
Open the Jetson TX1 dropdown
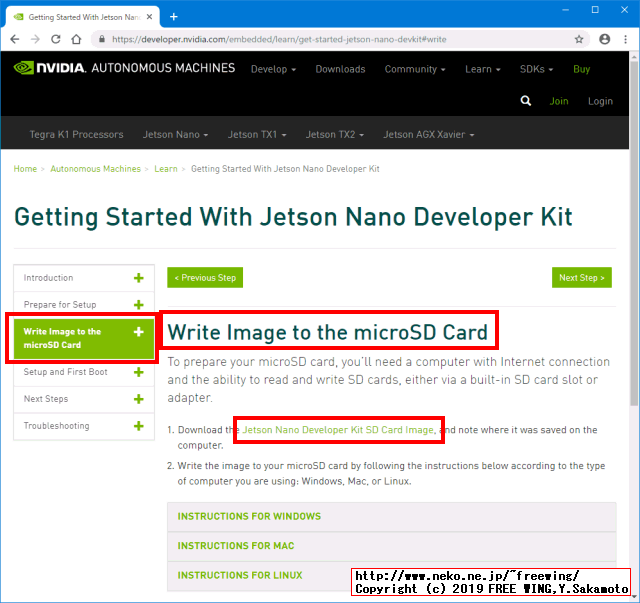click(257, 134)
